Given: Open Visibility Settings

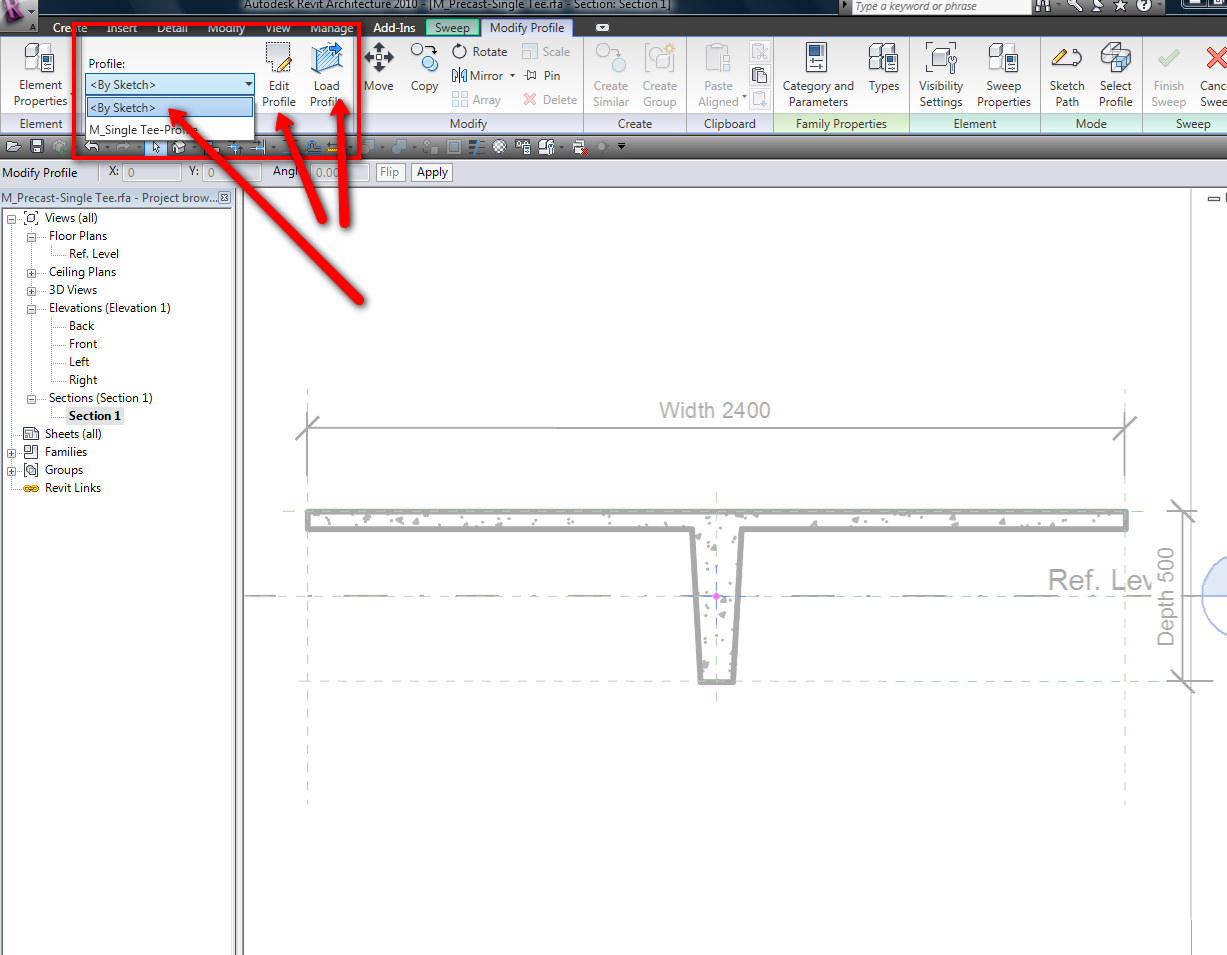Looking at the screenshot, I should pos(941,74).
